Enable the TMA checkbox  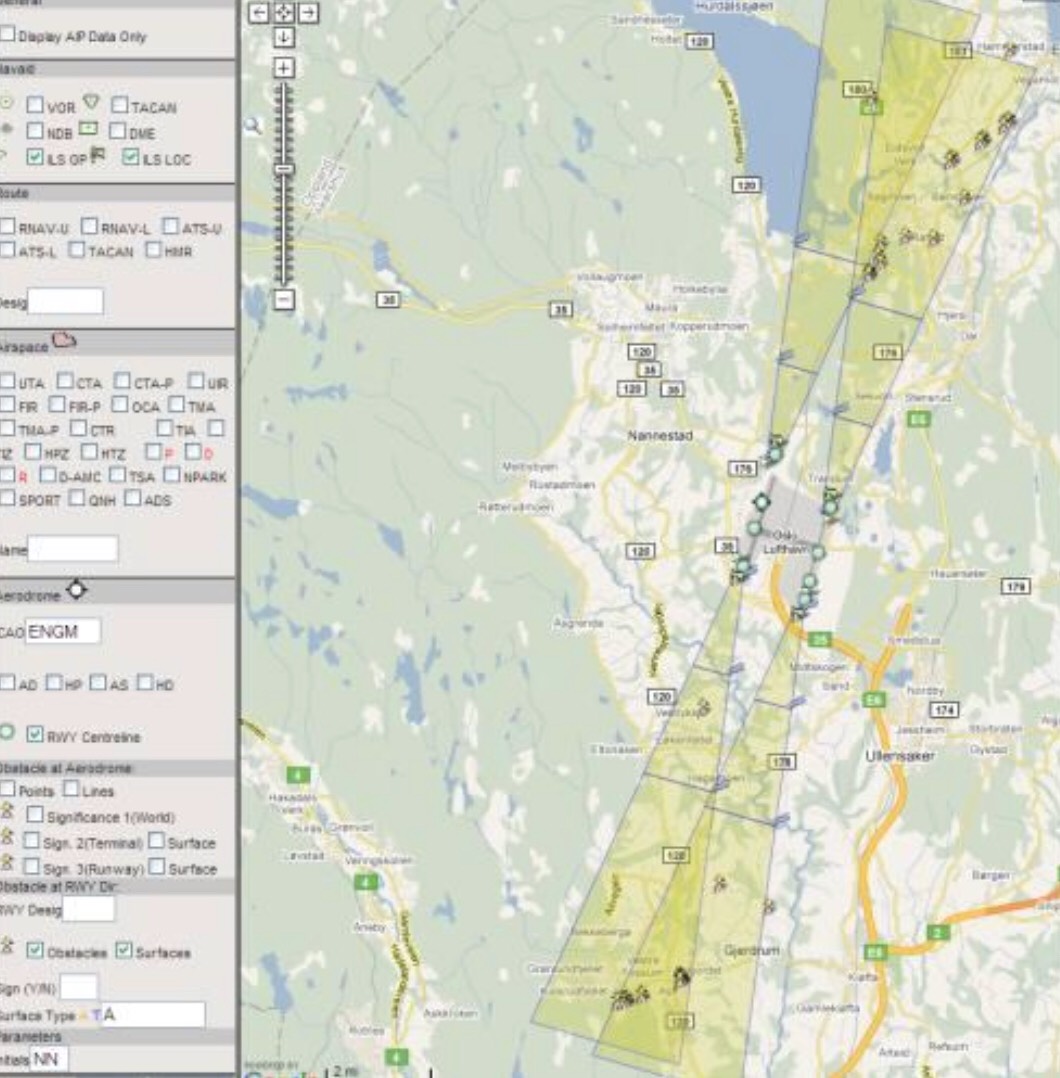point(177,404)
